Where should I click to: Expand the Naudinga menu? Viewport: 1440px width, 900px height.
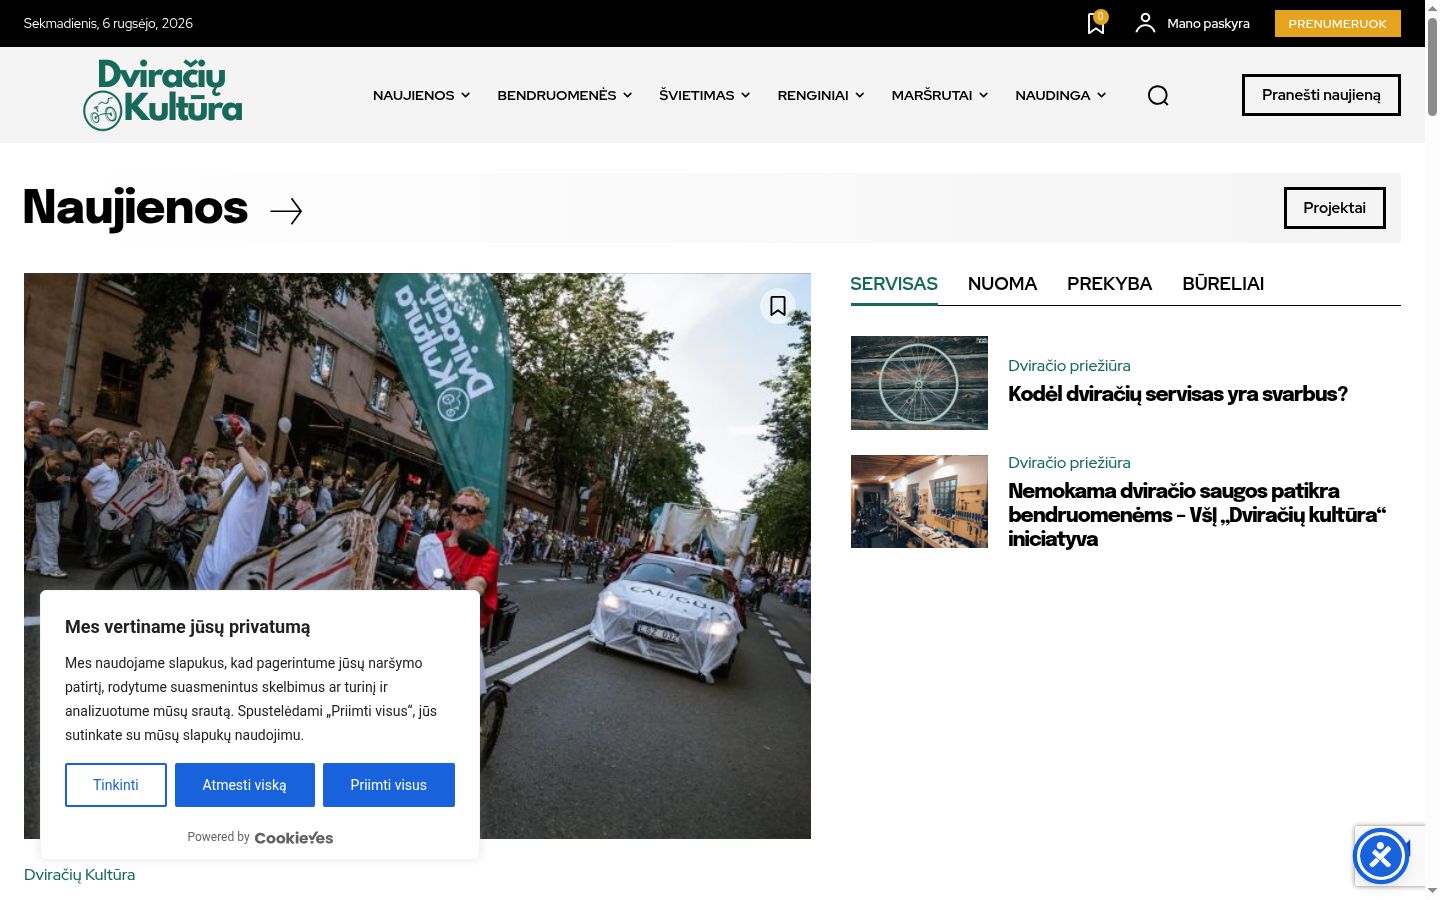[x=1061, y=95]
